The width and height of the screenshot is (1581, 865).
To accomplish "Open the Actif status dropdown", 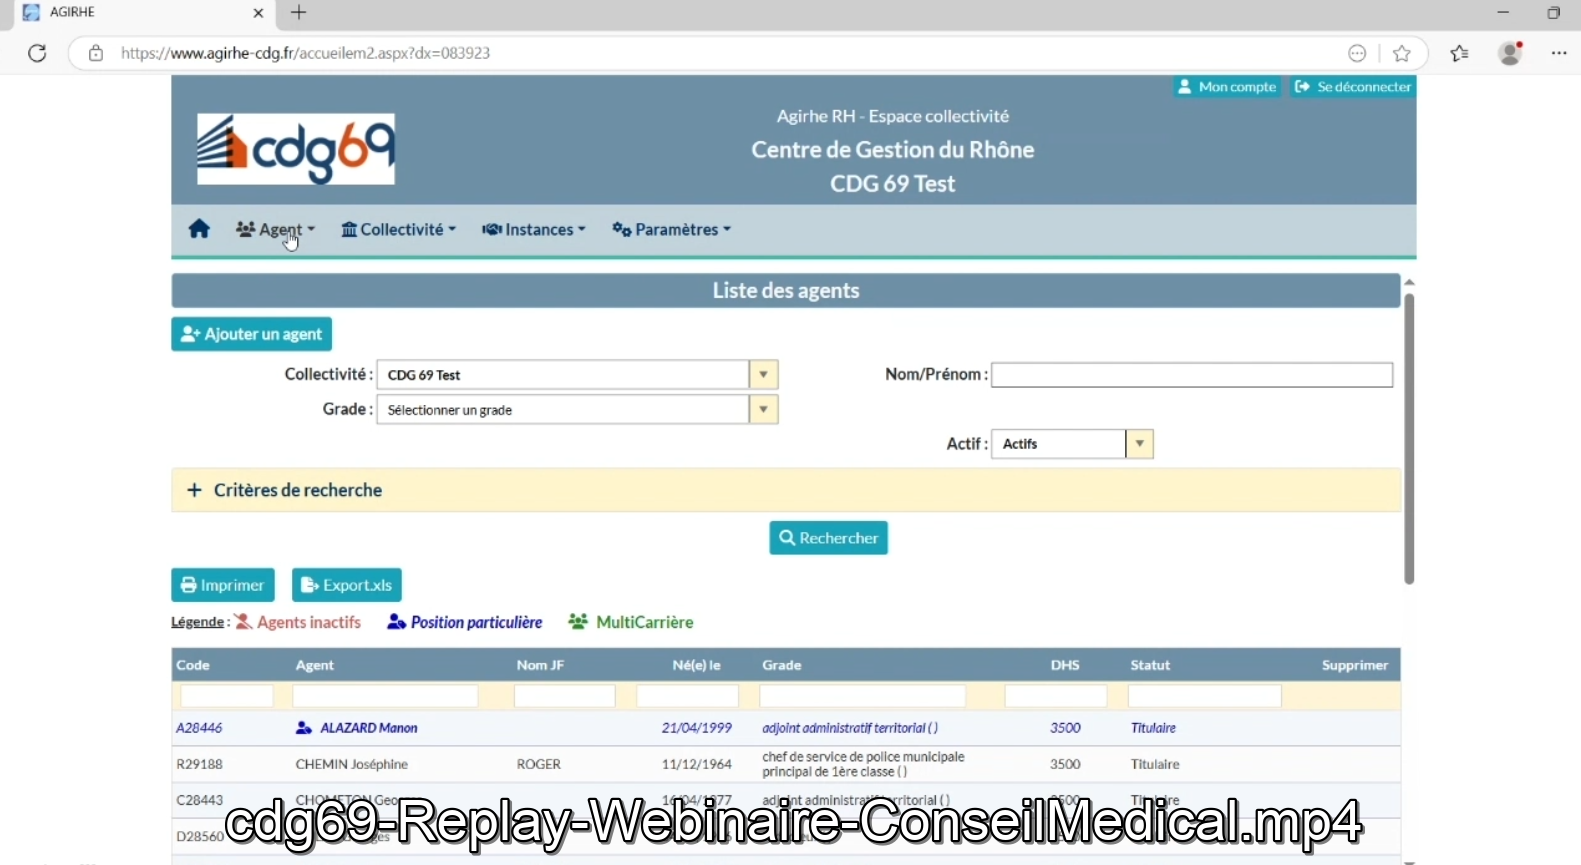I will (x=1139, y=444).
